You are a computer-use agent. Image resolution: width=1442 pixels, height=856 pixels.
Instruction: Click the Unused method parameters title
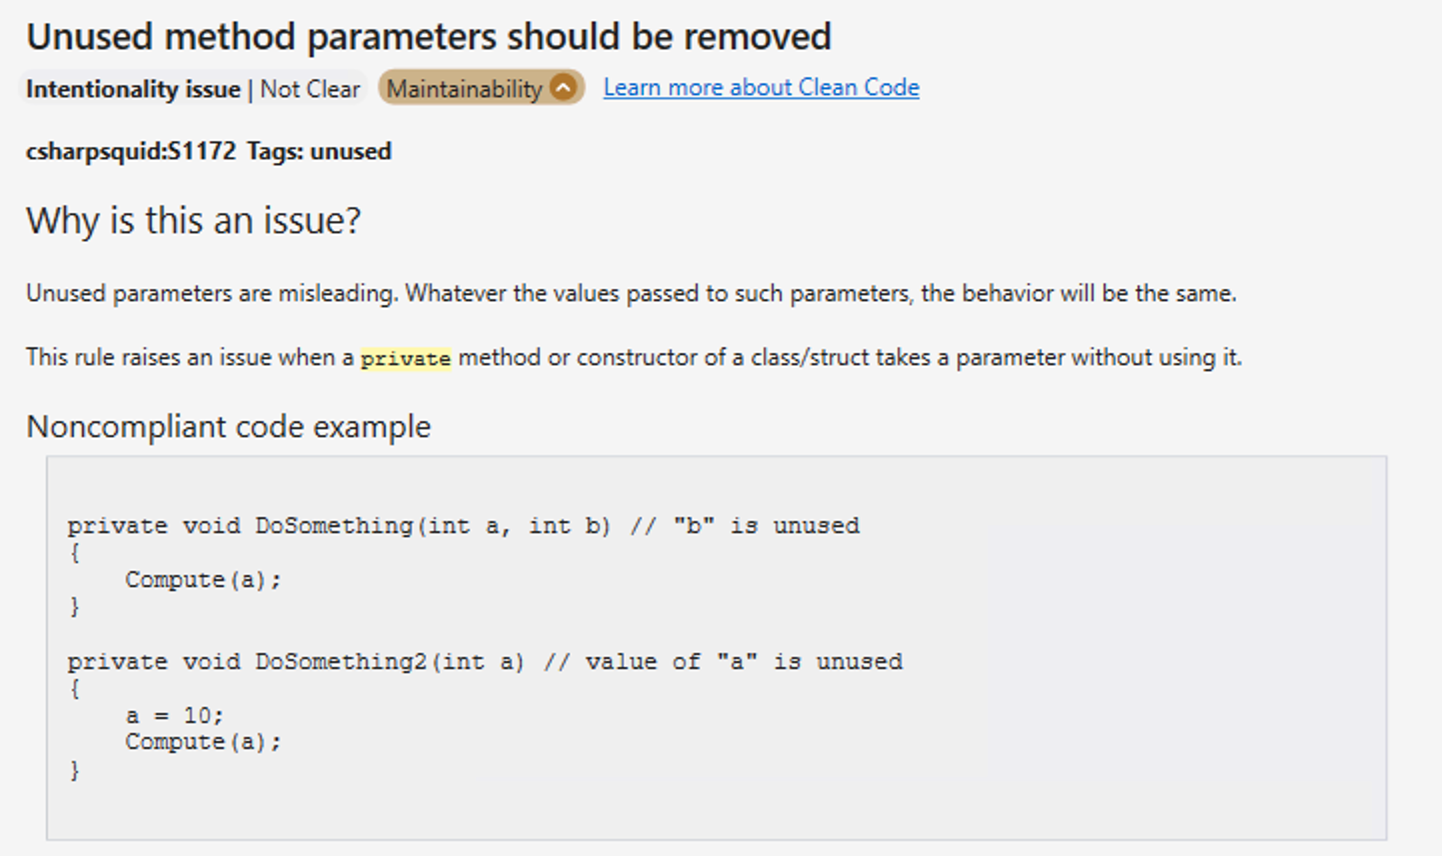pyautogui.click(x=428, y=36)
